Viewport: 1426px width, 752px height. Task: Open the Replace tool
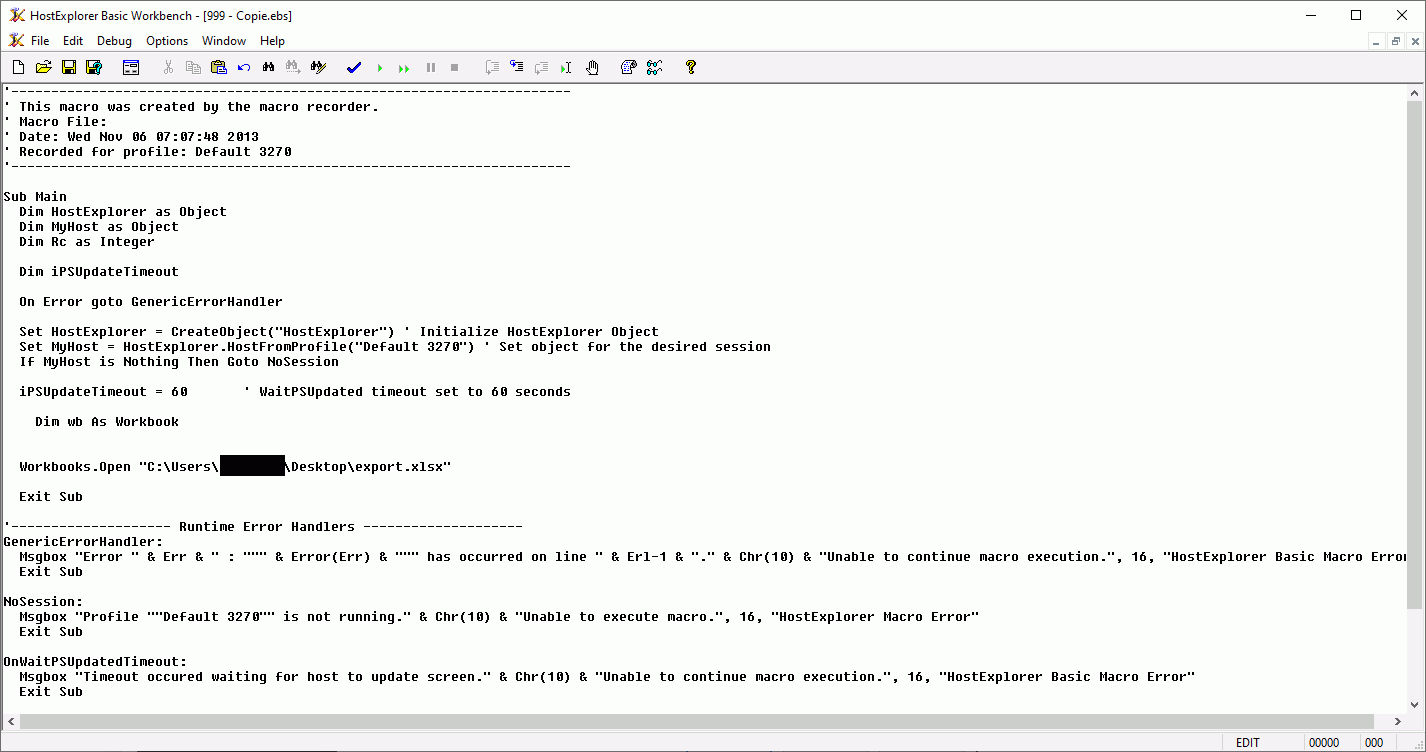(x=319, y=67)
